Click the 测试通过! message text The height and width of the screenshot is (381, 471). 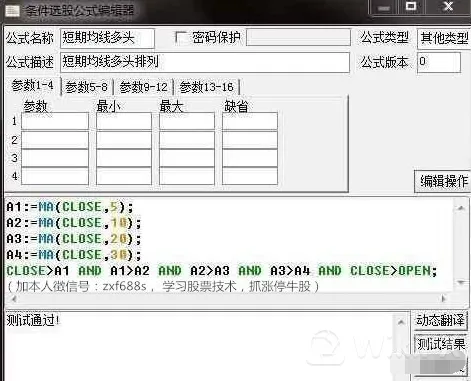33,320
